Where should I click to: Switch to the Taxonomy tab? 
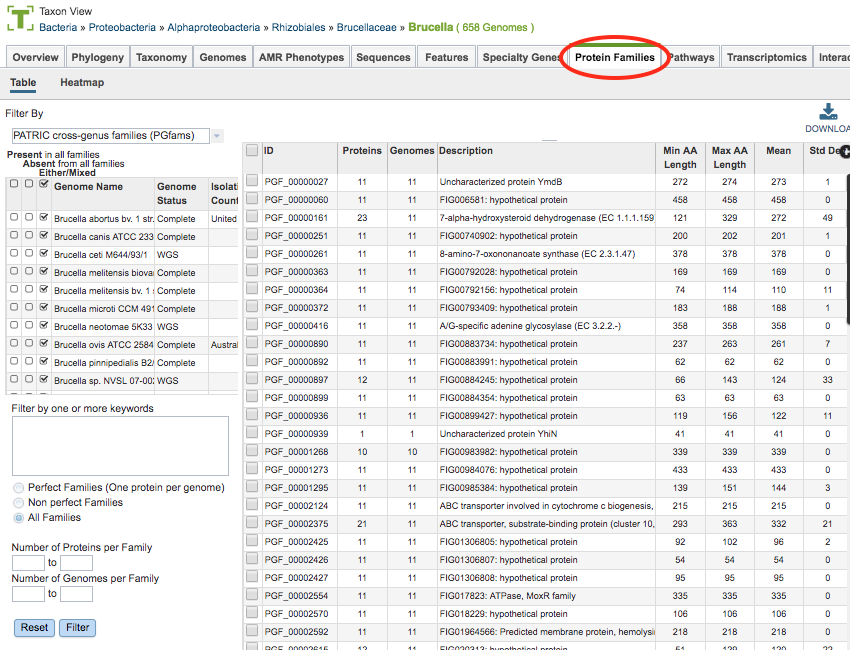[161, 57]
